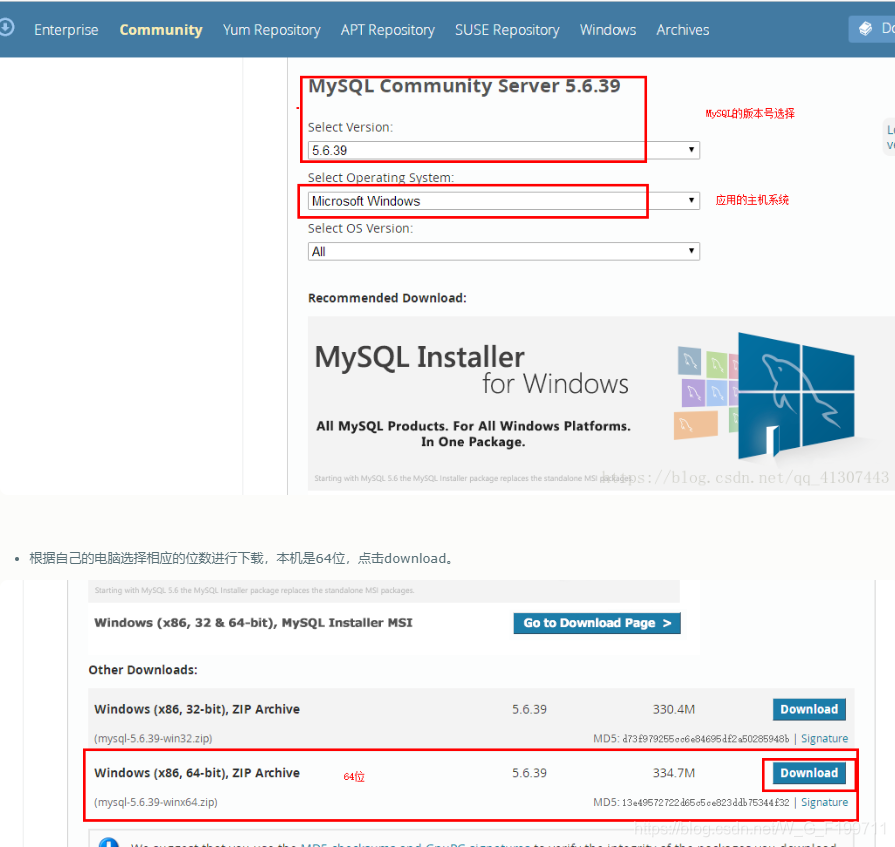The height and width of the screenshot is (847, 895).
Task: Click the 330.4M file size value
Action: click(674, 709)
